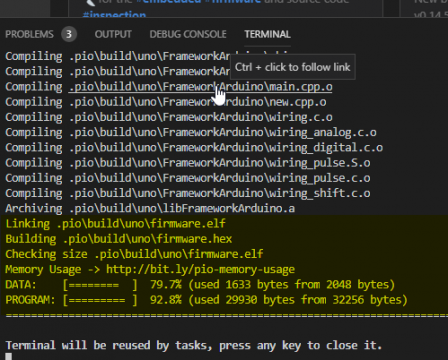Image resolution: width=448 pixels, height=360 pixels.
Task: Click the 'Terminal will be reused' message
Action: tap(194, 345)
